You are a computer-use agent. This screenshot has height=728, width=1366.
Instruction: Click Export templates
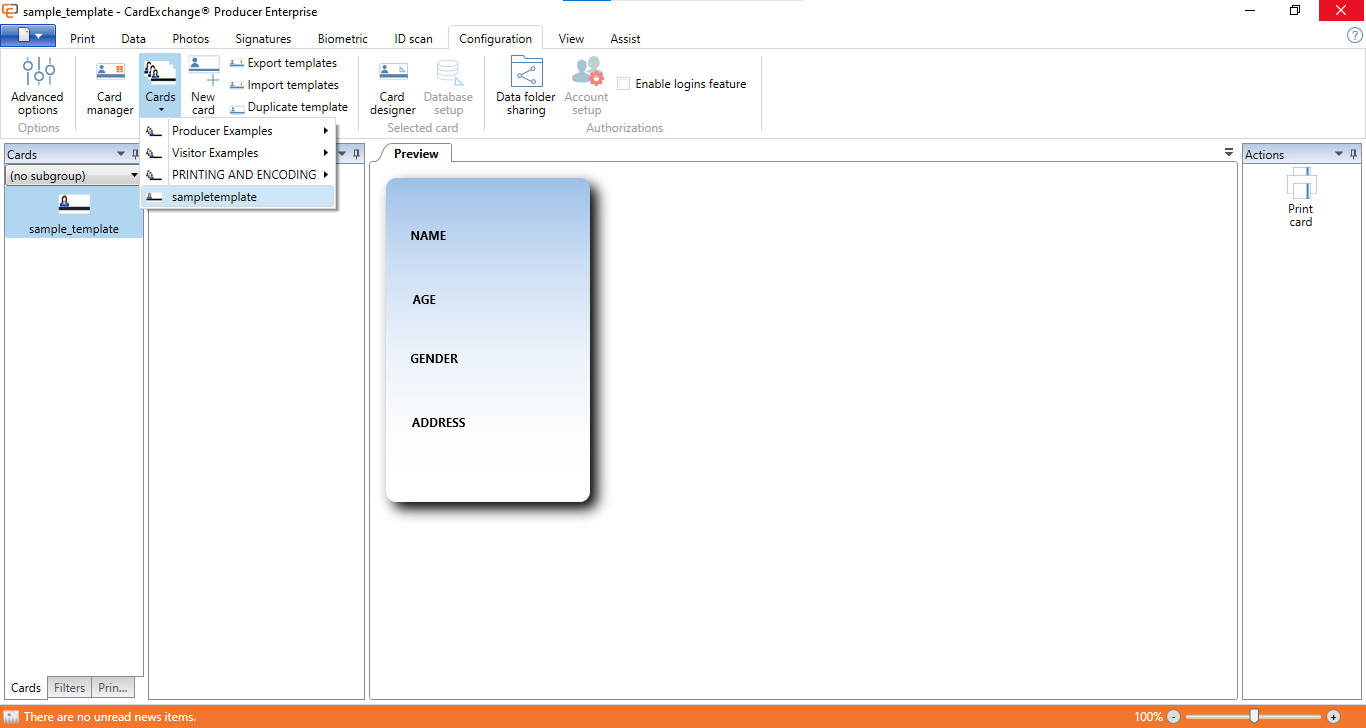click(283, 63)
